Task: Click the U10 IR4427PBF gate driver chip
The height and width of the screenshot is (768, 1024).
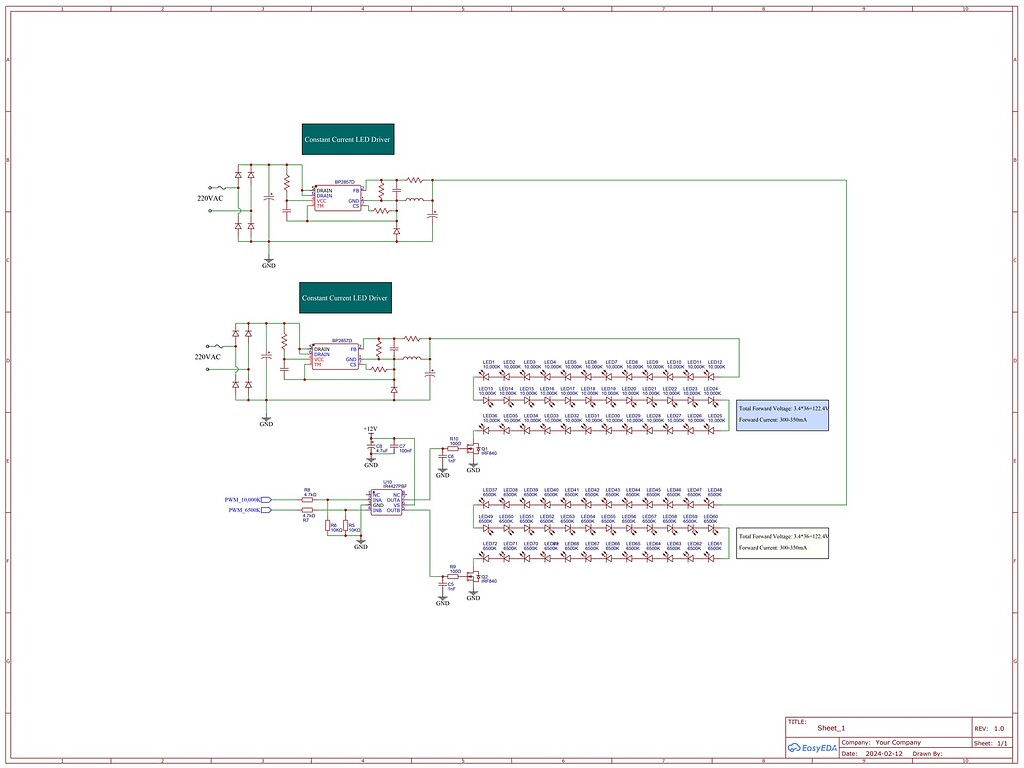Action: 387,503
